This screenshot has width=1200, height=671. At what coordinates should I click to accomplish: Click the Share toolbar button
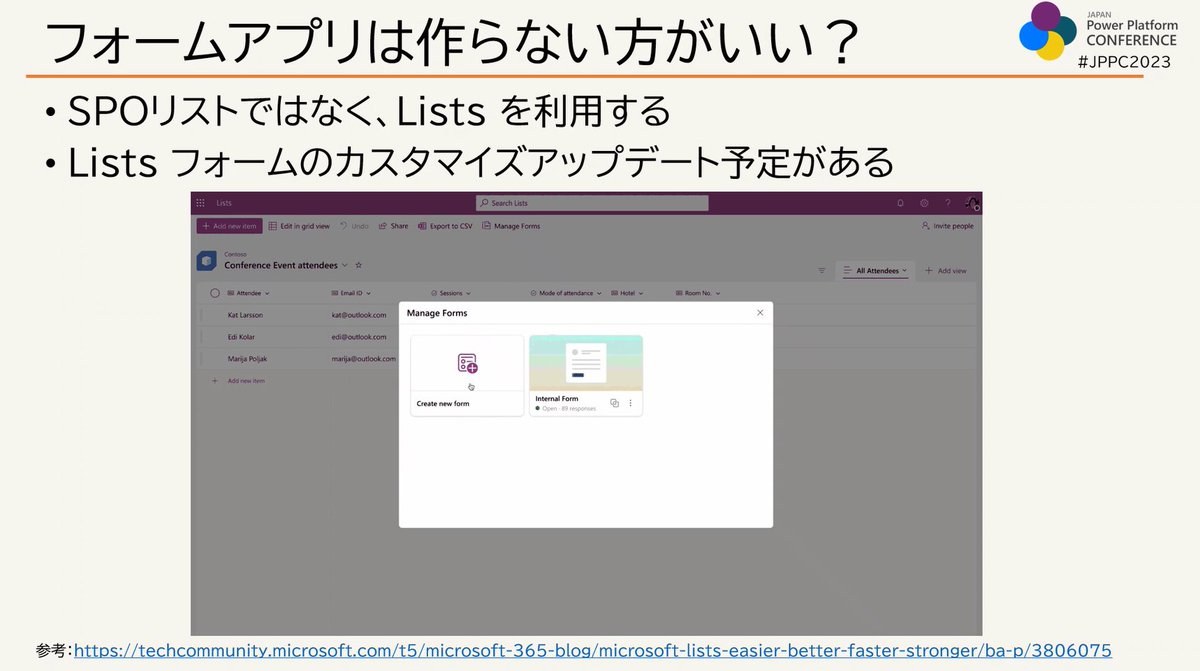click(393, 226)
